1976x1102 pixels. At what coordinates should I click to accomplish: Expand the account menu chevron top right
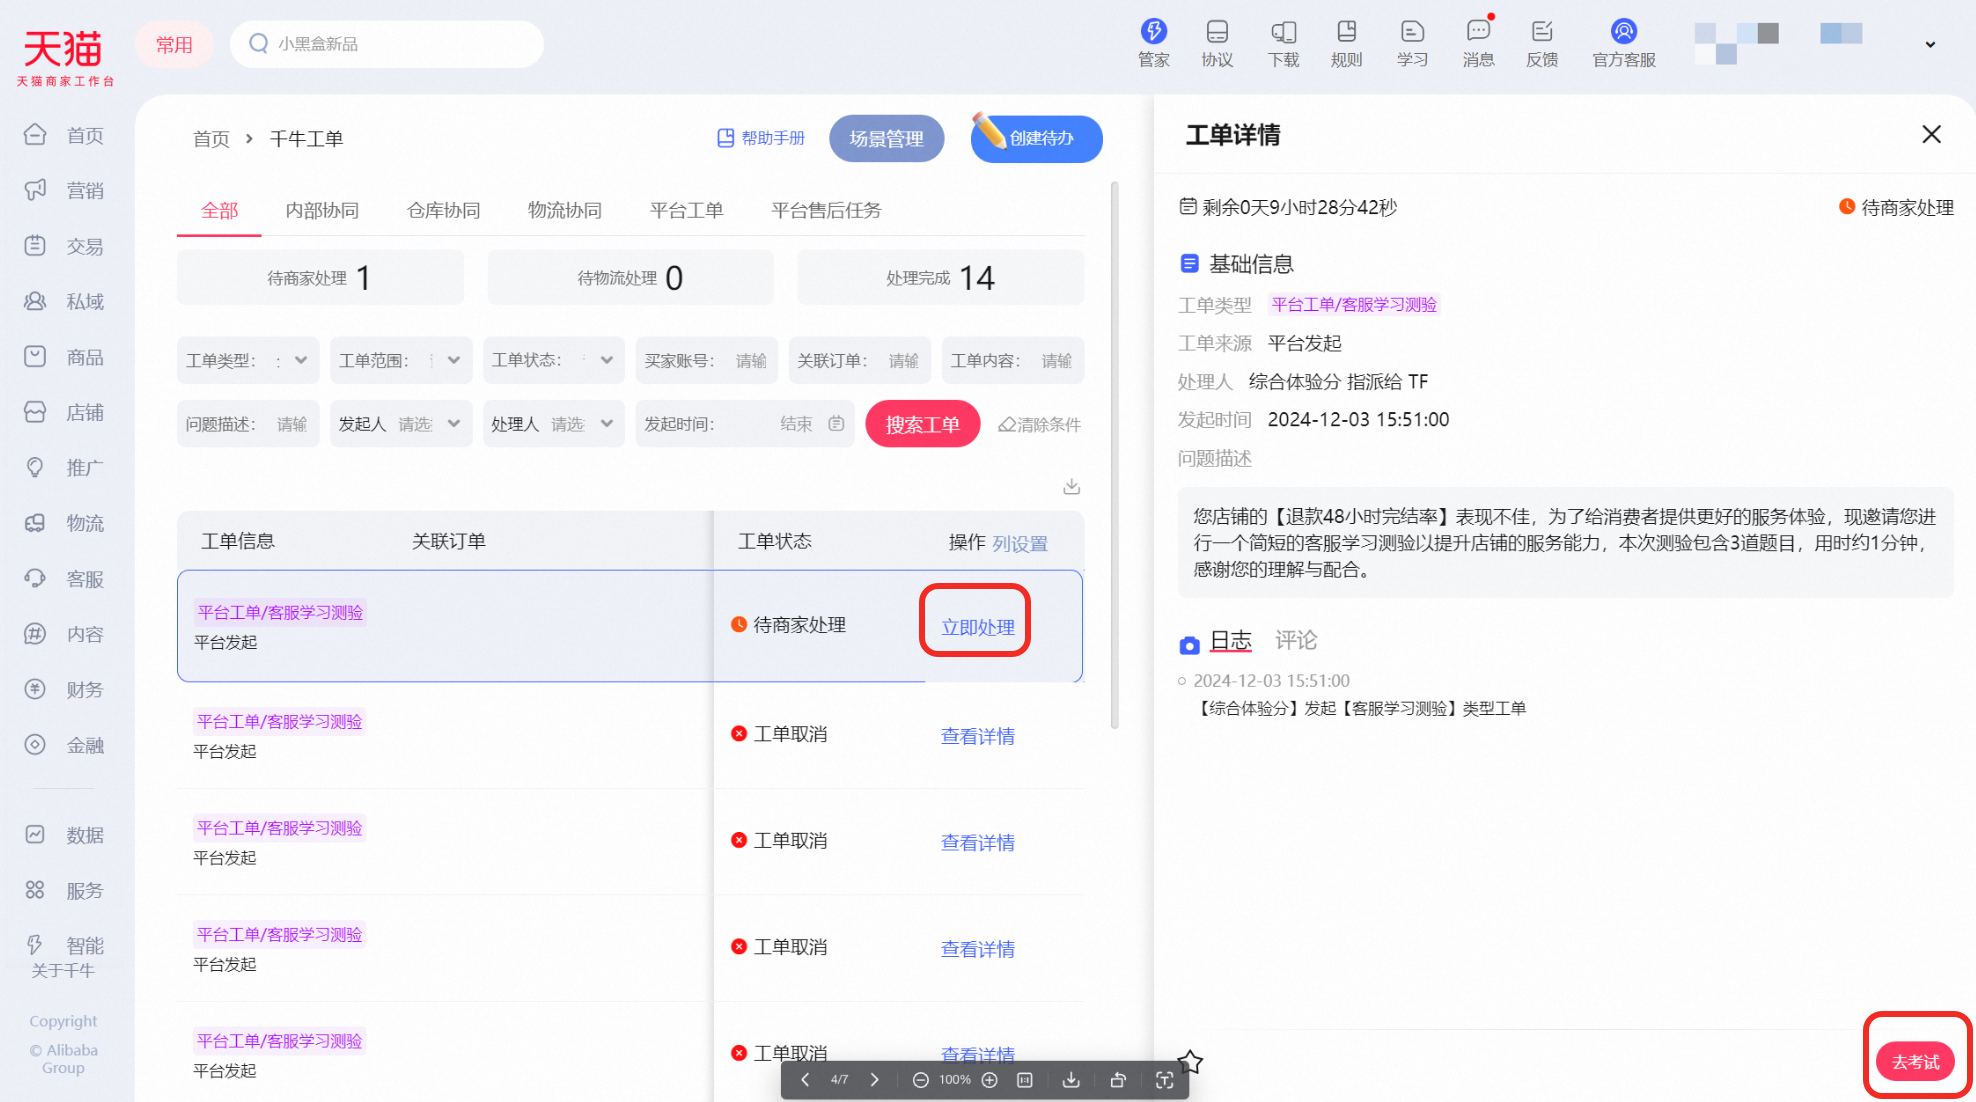[1930, 44]
